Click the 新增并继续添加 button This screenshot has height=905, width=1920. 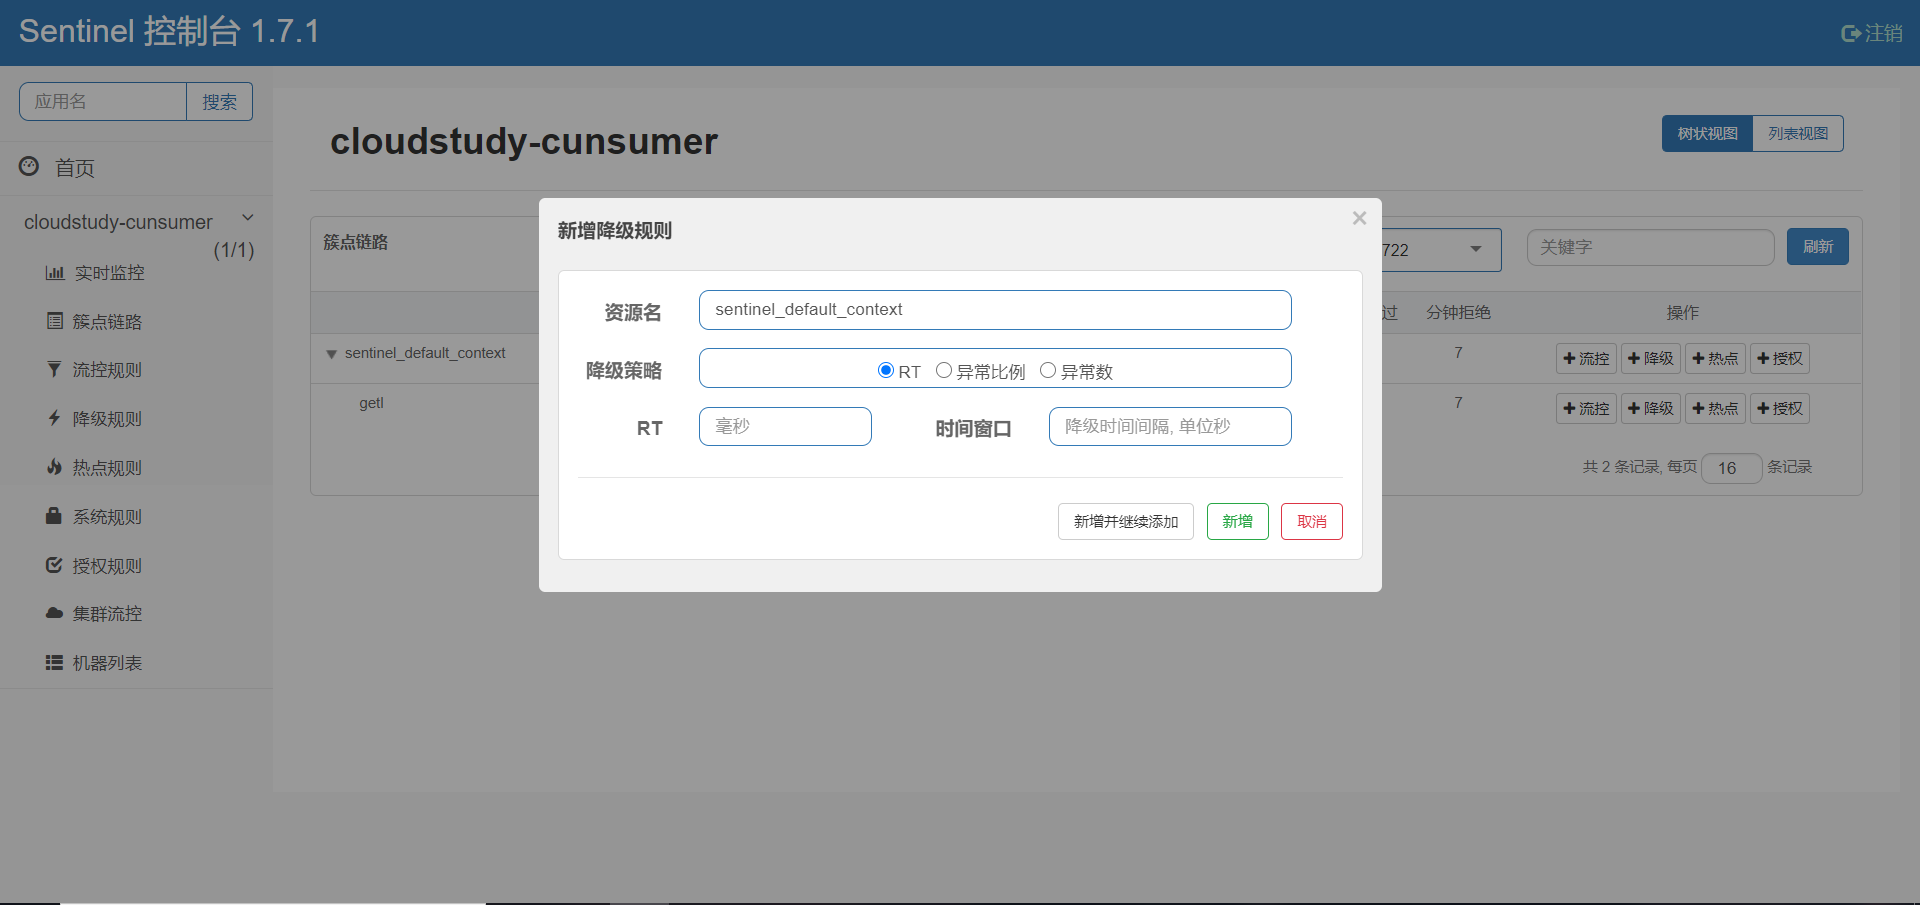pos(1126,521)
